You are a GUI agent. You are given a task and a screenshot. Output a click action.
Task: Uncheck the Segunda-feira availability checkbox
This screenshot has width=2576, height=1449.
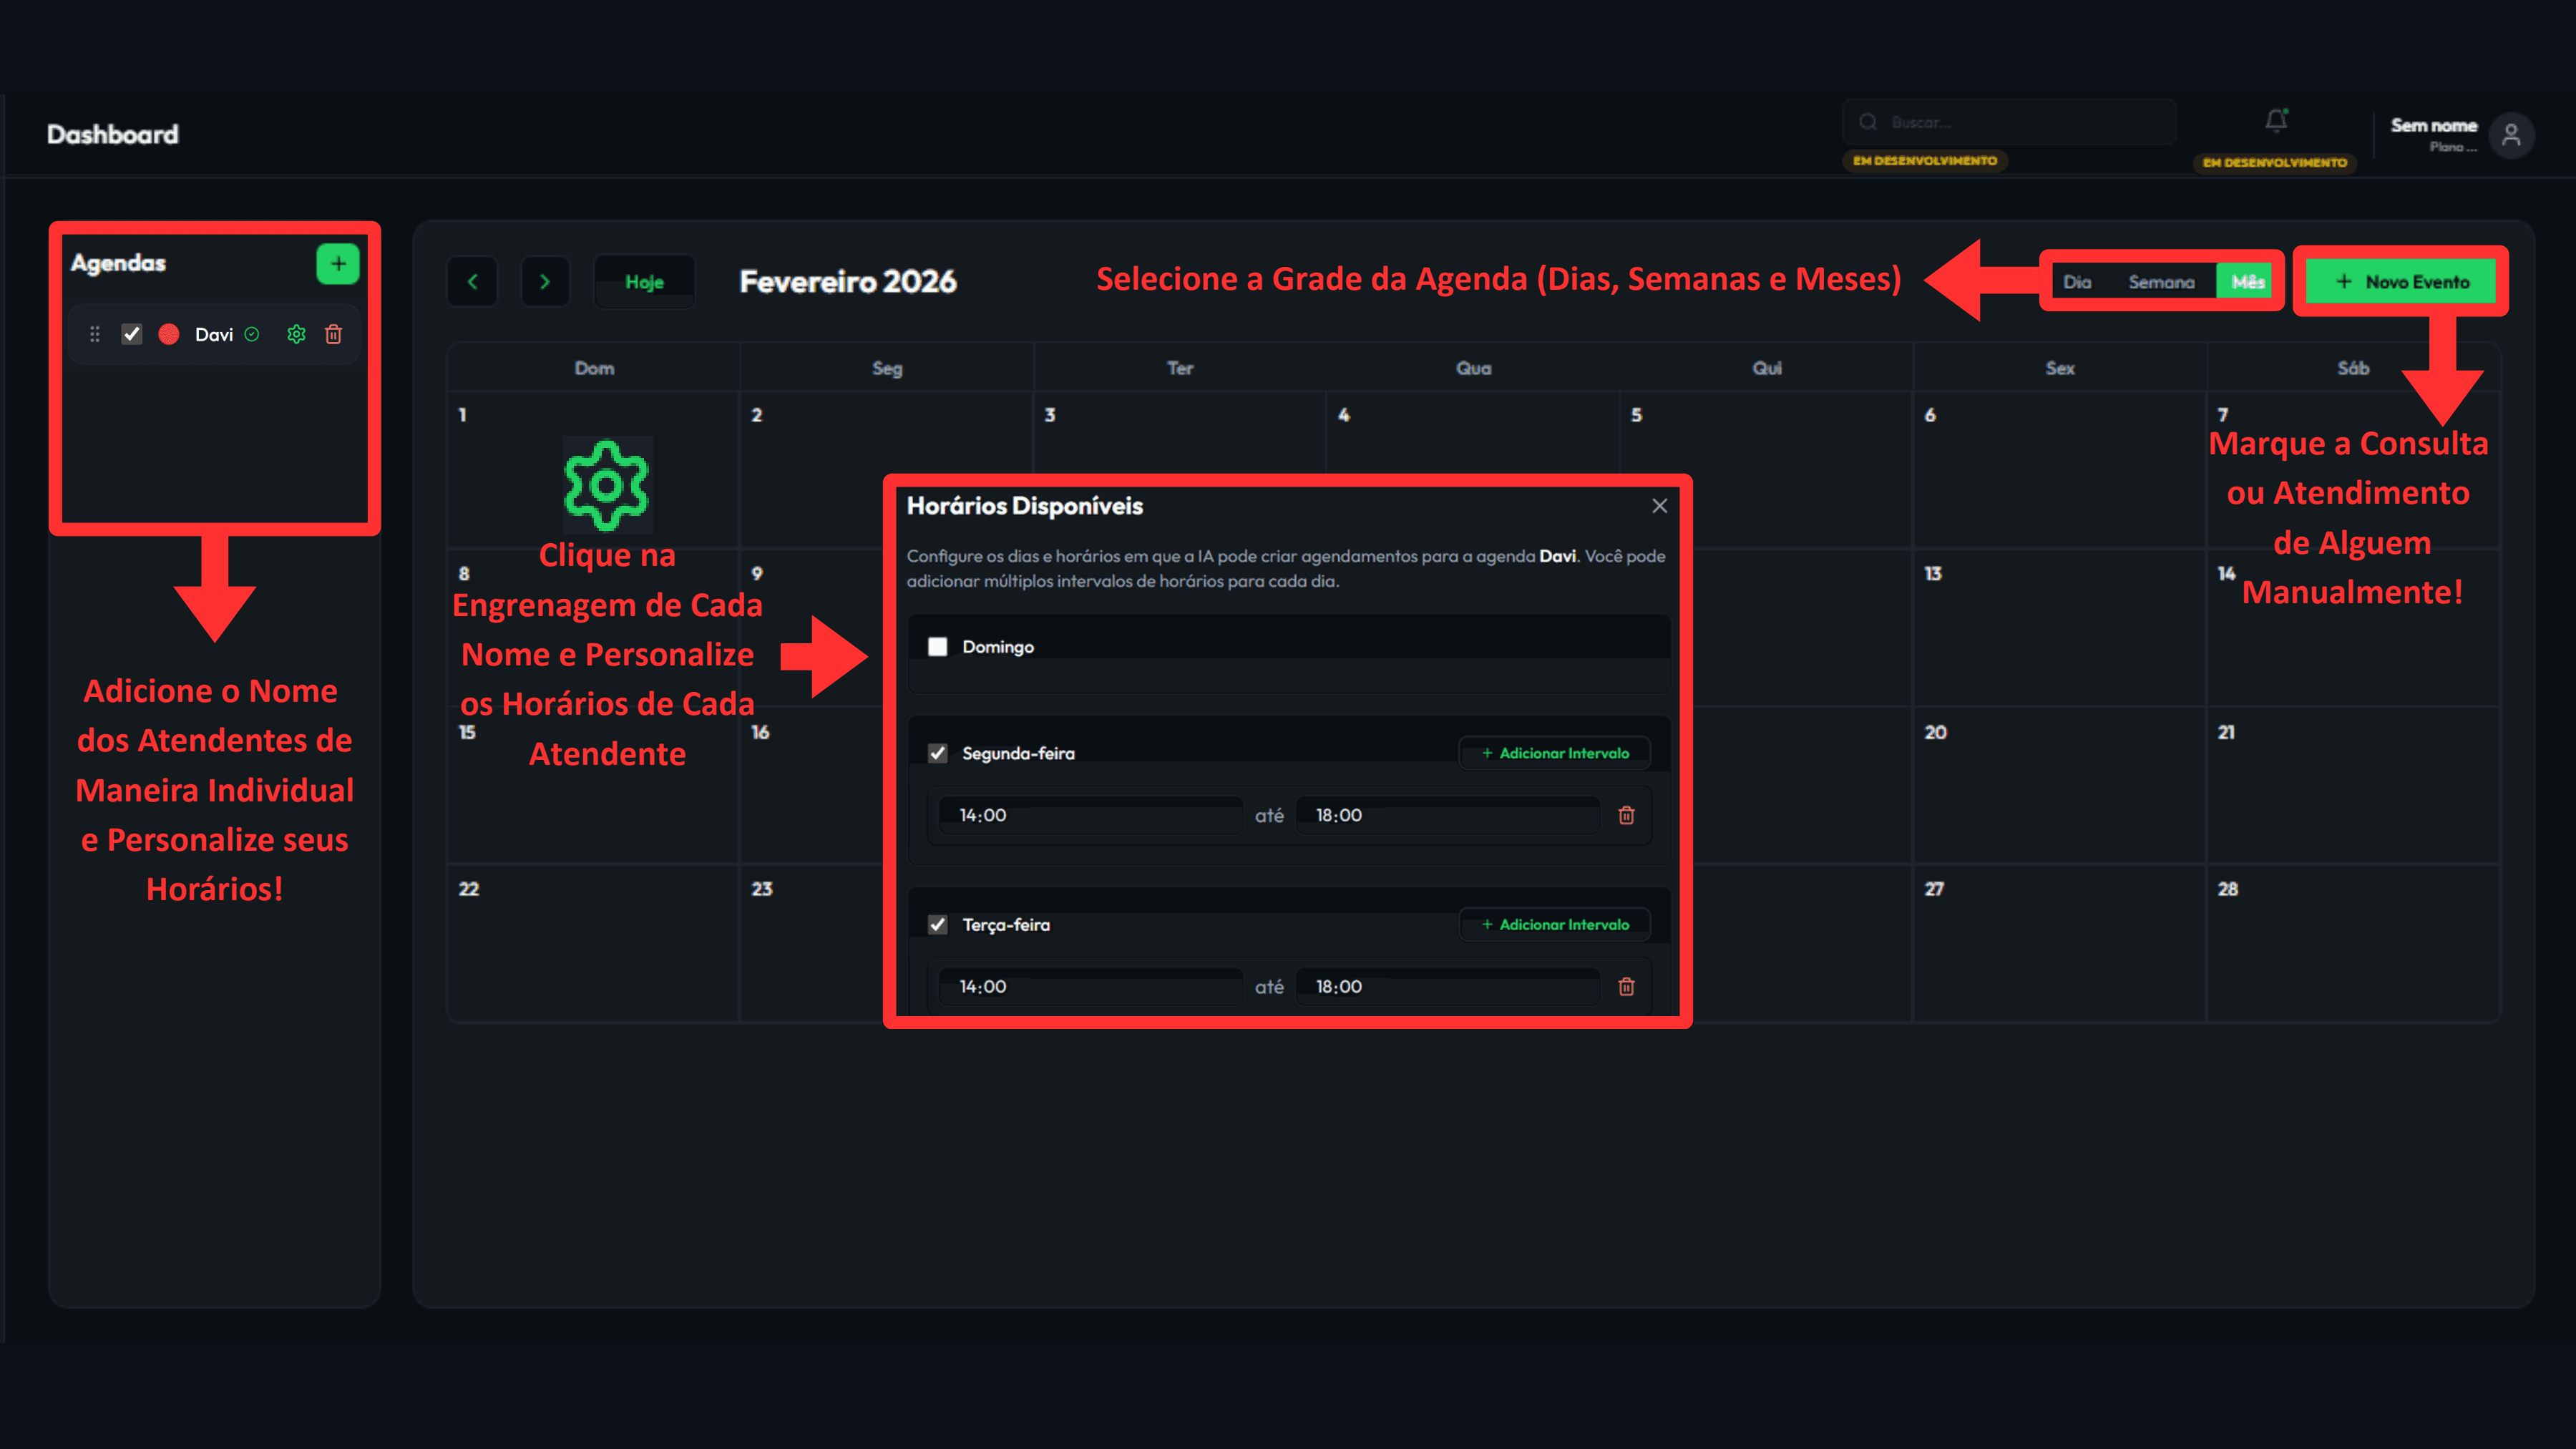click(937, 753)
